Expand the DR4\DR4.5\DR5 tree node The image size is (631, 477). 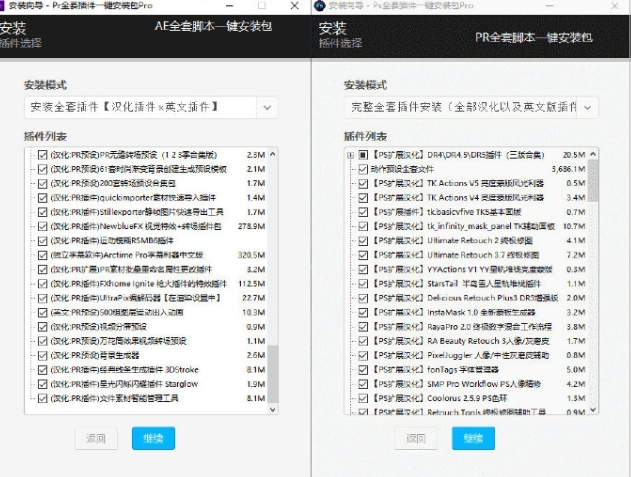(x=351, y=155)
